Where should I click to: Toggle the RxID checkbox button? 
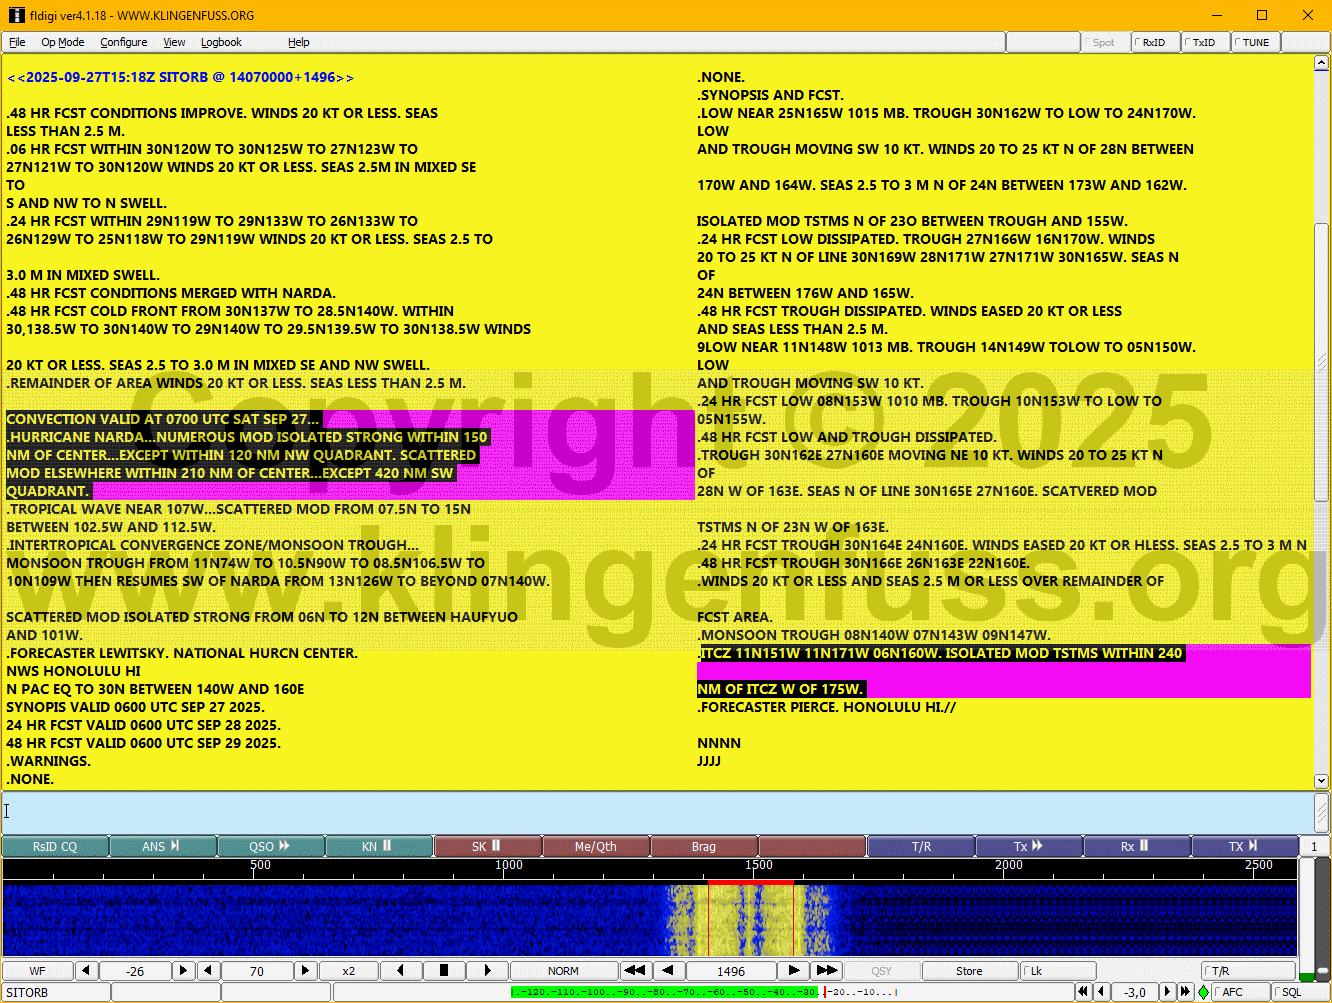click(x=1155, y=42)
